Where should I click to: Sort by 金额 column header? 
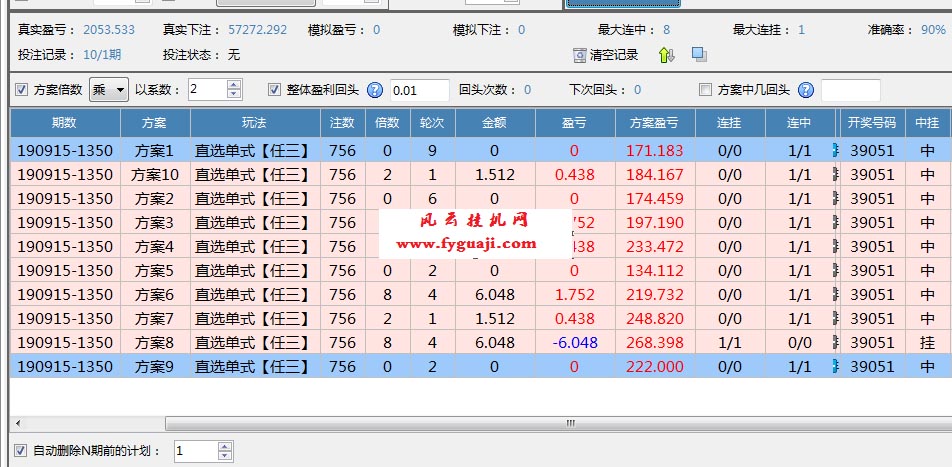click(495, 123)
